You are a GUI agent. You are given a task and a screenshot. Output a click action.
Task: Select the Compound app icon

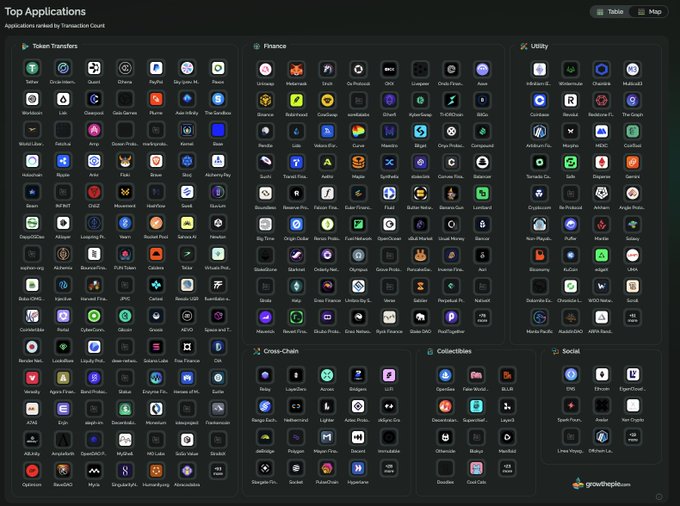482,131
